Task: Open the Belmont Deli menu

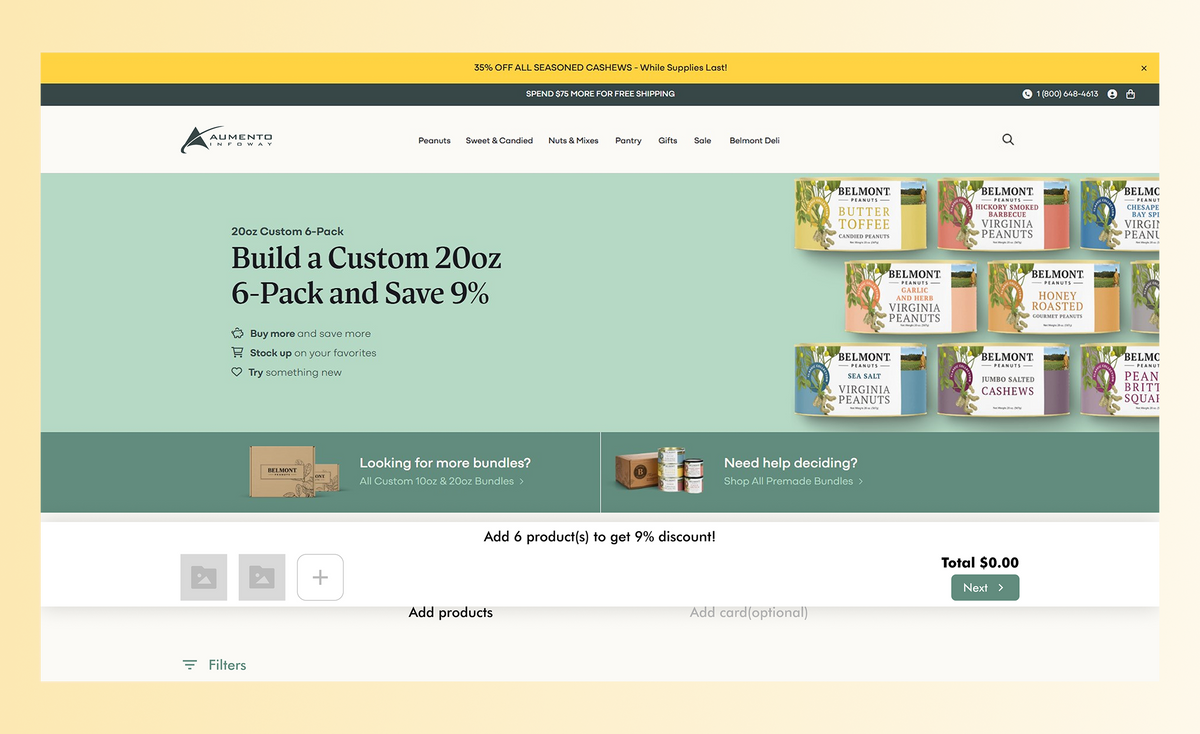Action: (x=754, y=141)
